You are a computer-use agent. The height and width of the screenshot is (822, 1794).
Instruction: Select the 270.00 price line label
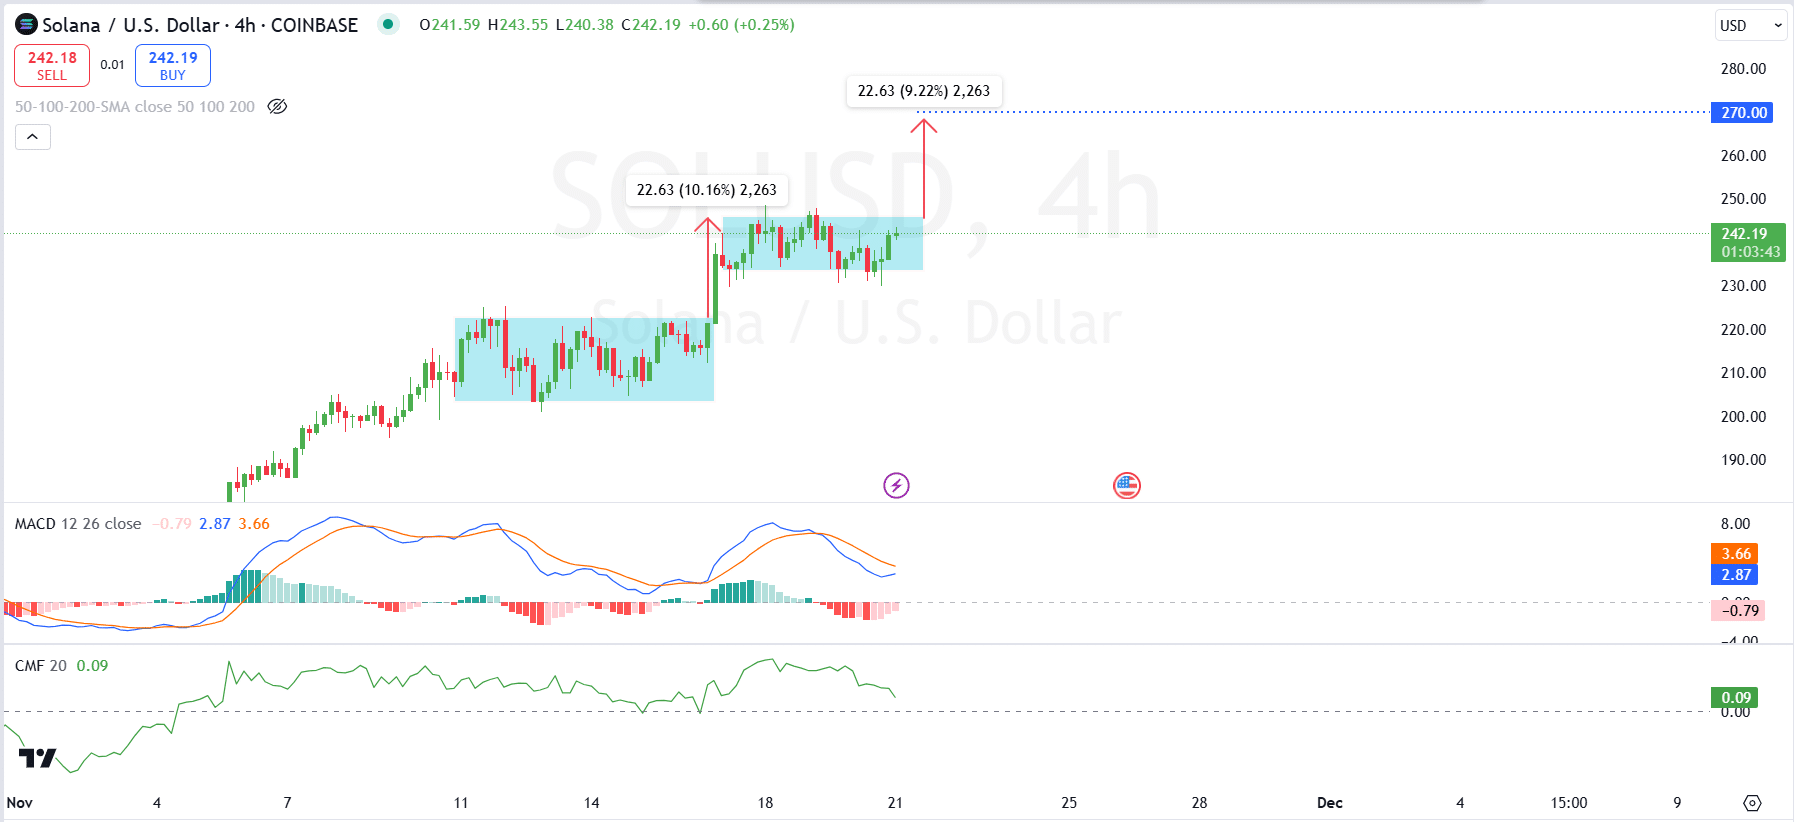click(x=1742, y=112)
